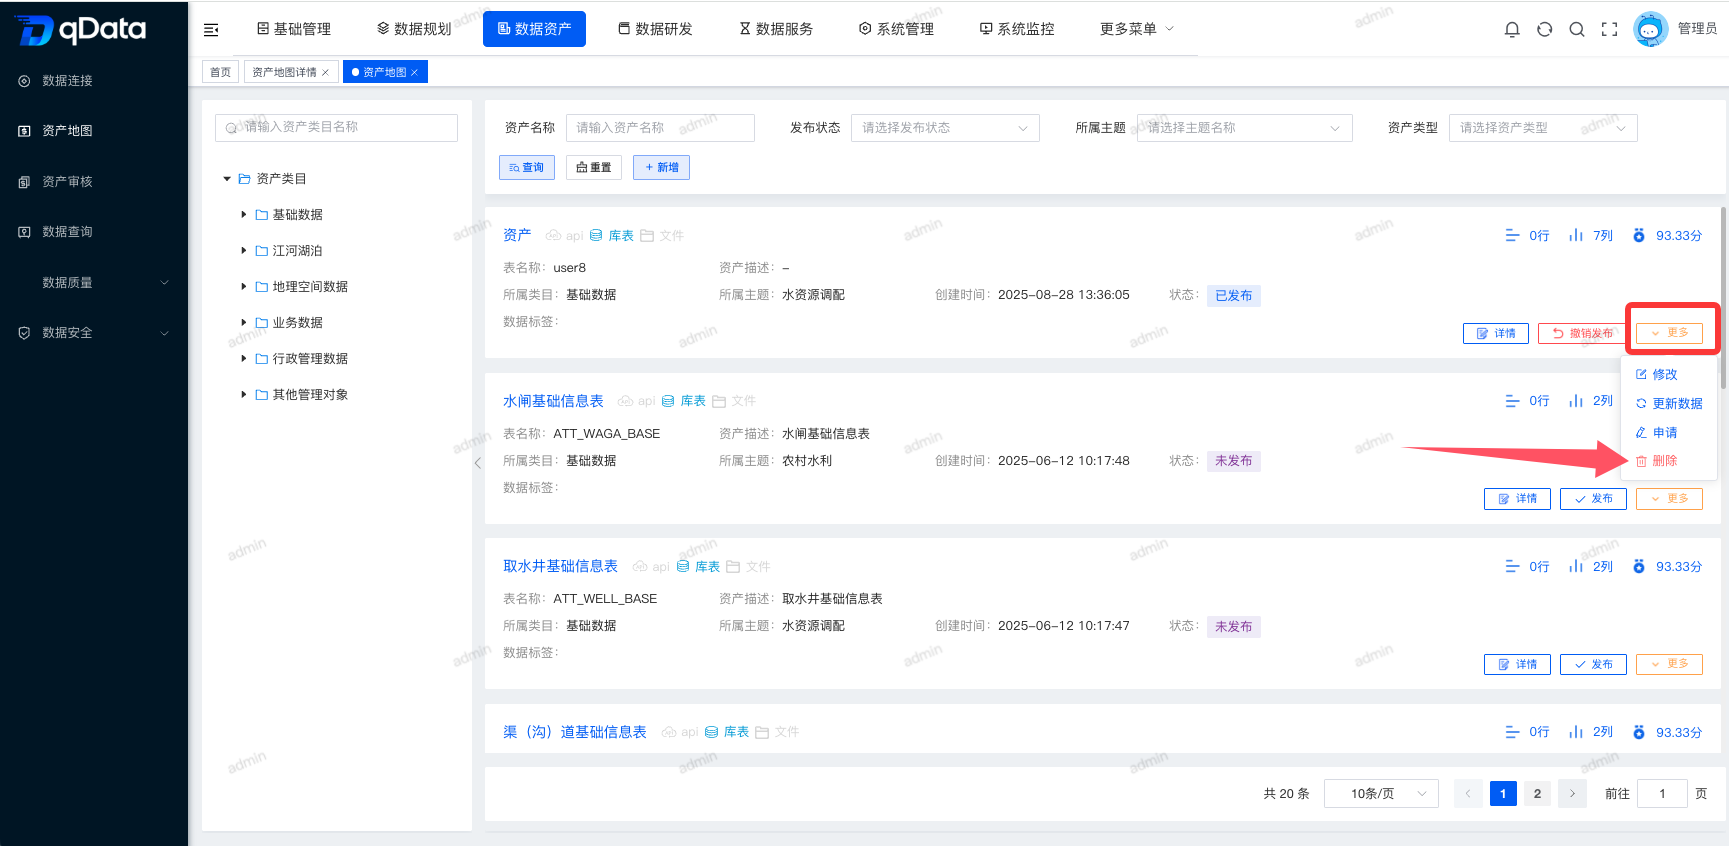
Task: Choose 更新数据 from the more menu
Action: click(1669, 404)
